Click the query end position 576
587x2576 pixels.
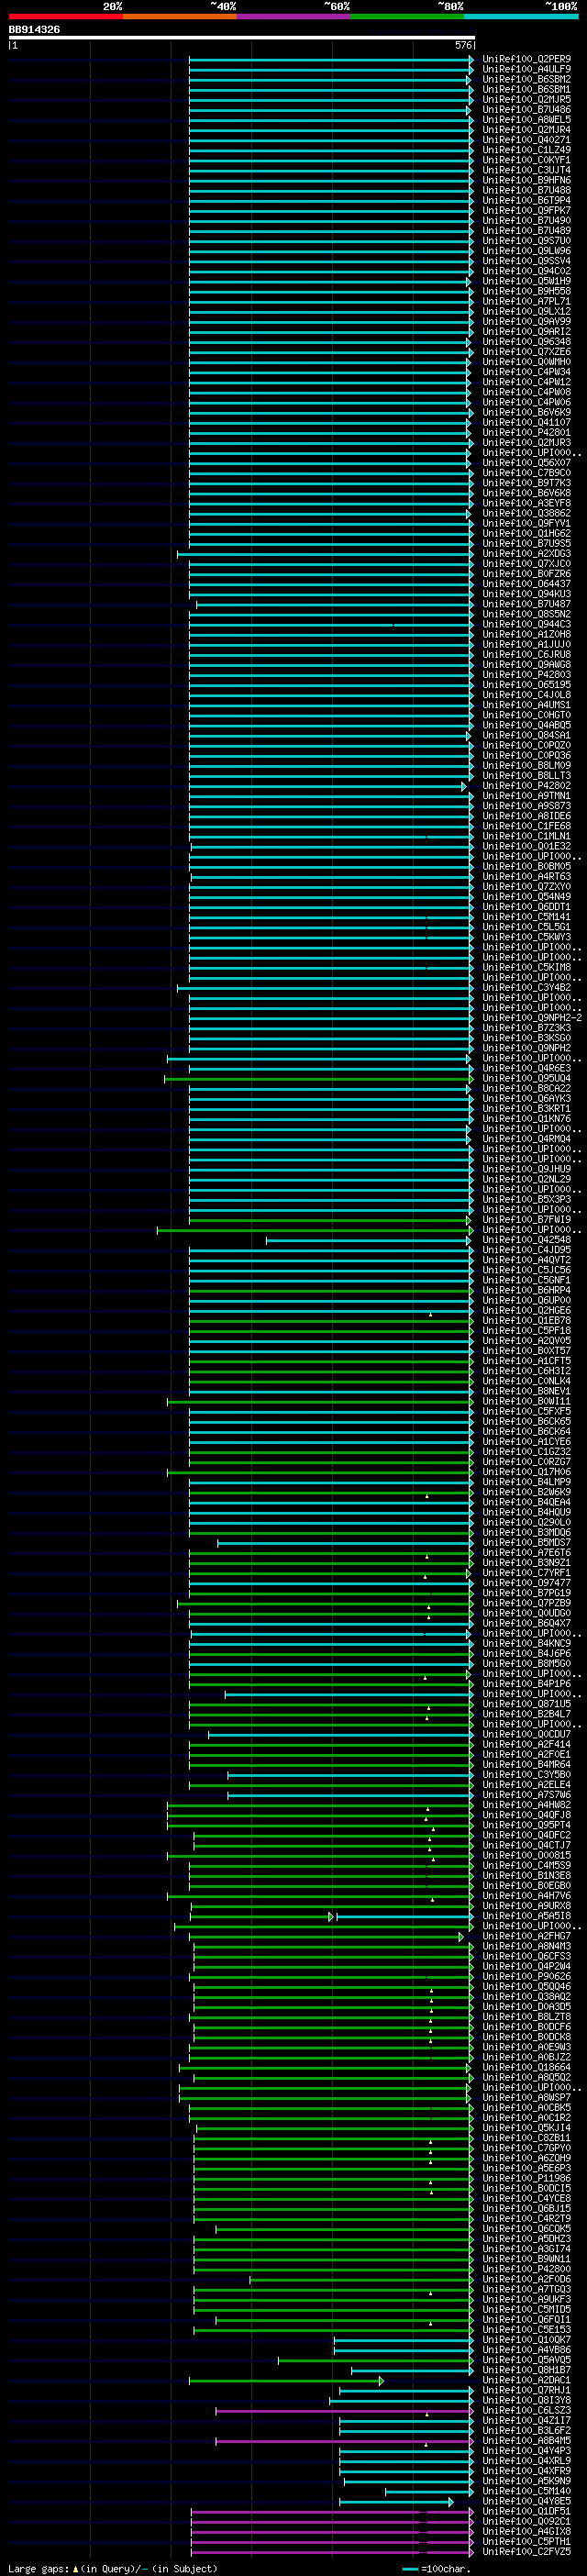click(463, 46)
